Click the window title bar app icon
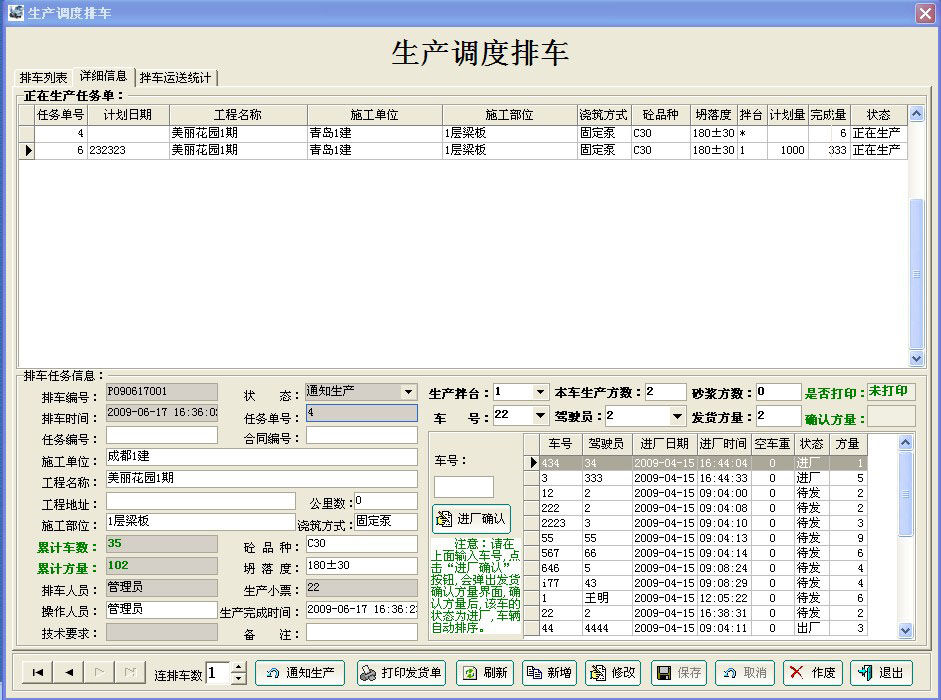This screenshot has width=941, height=700. click(16, 13)
